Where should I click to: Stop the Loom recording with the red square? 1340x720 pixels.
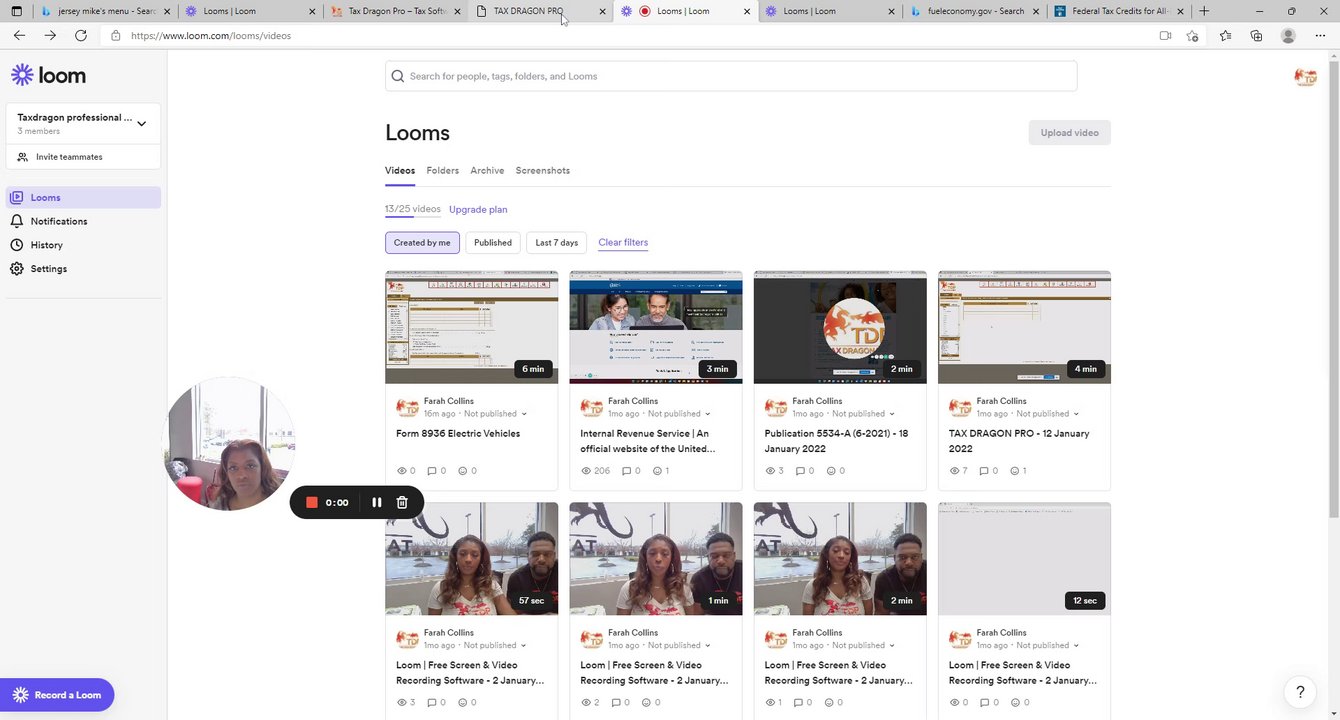click(x=312, y=502)
